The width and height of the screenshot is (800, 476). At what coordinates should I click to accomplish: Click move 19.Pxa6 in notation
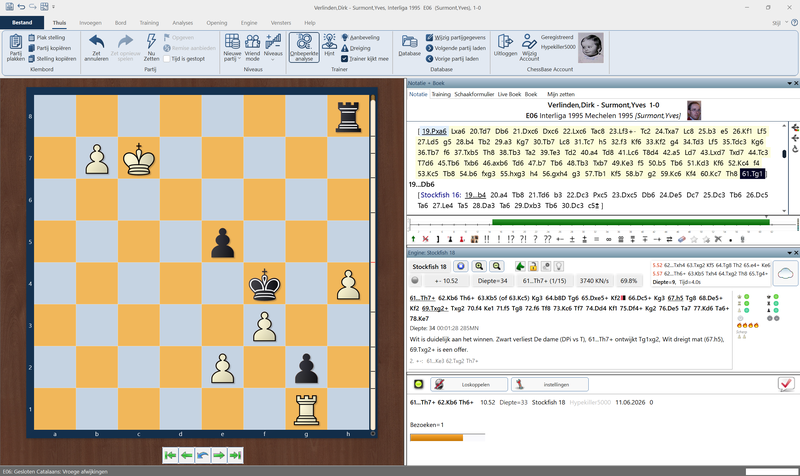(434, 131)
